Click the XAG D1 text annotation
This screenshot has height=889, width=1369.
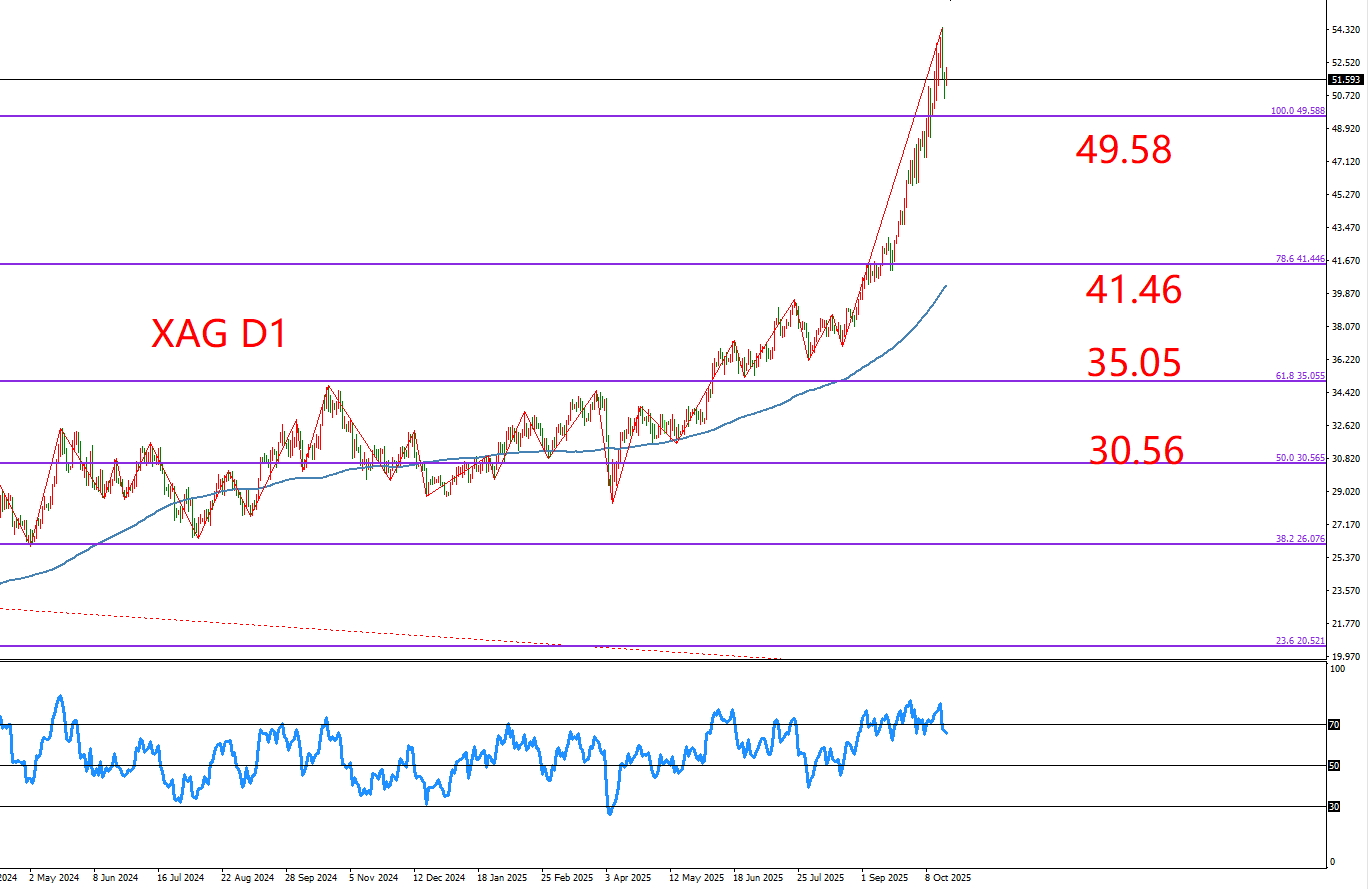pos(219,334)
